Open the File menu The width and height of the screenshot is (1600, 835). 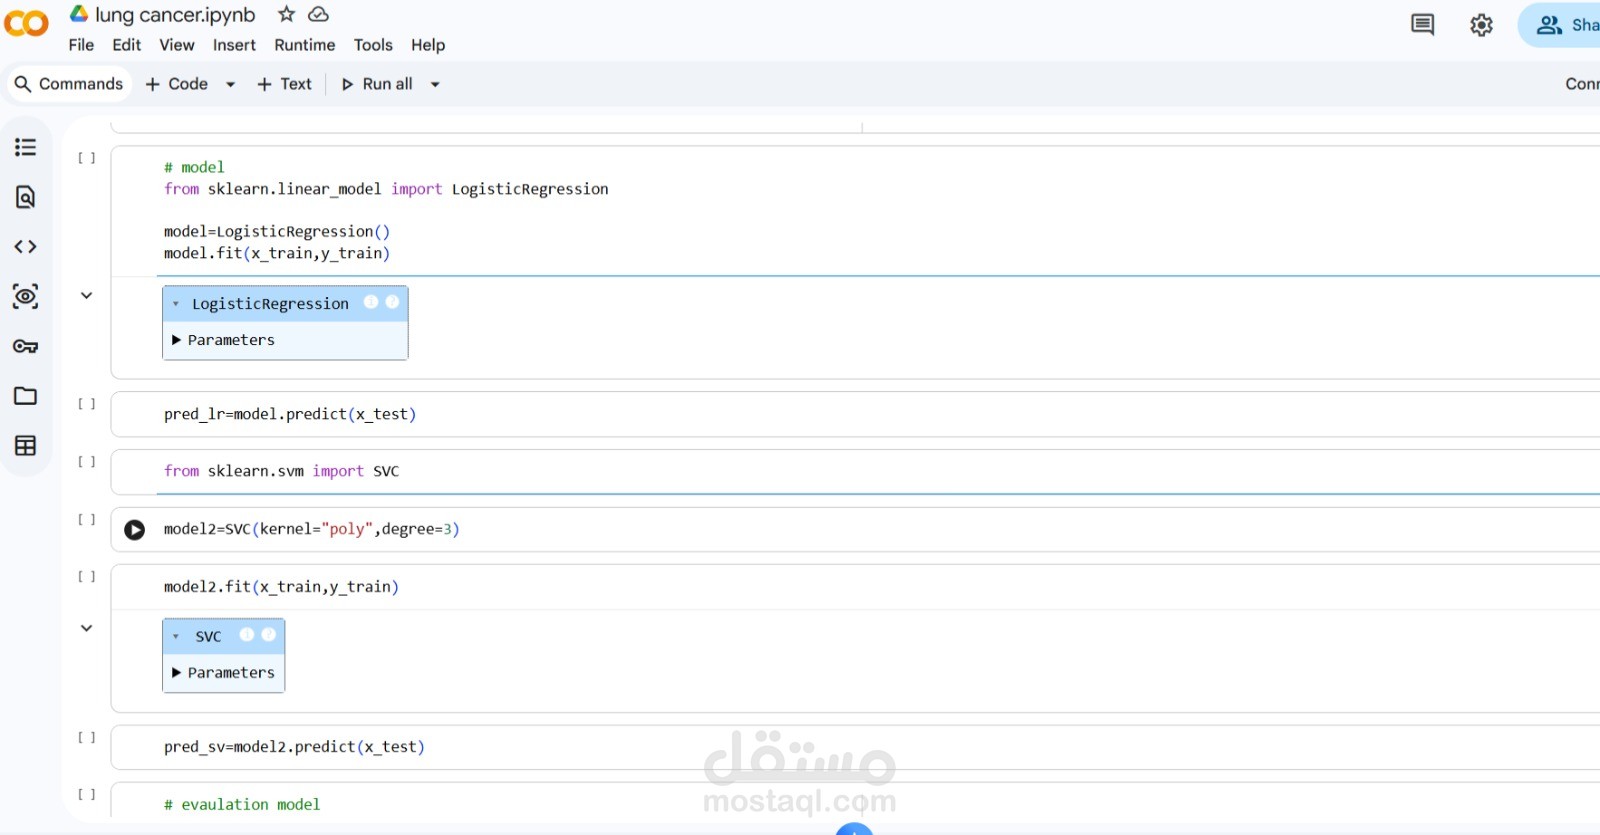[x=81, y=45]
